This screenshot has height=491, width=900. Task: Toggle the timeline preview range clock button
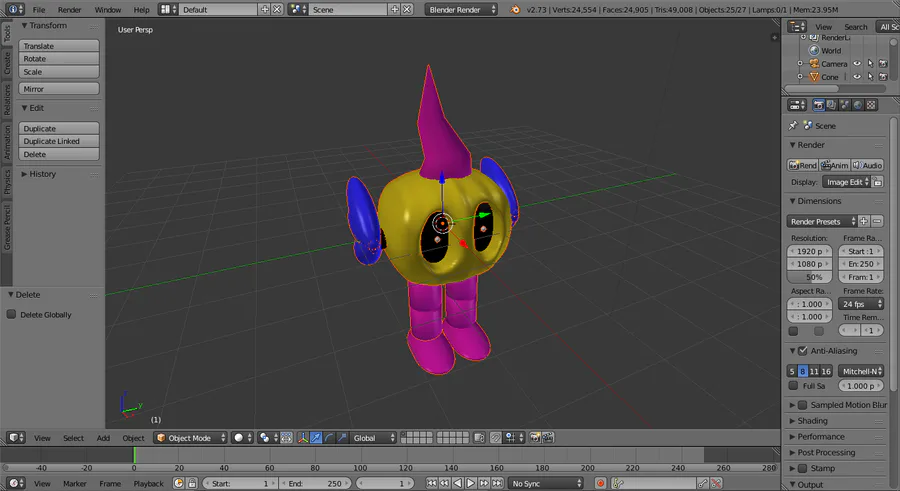tap(179, 483)
